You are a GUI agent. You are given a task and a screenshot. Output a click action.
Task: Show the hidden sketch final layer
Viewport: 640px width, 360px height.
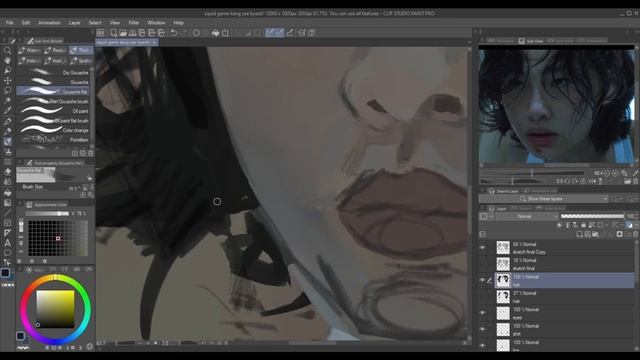[x=482, y=264]
